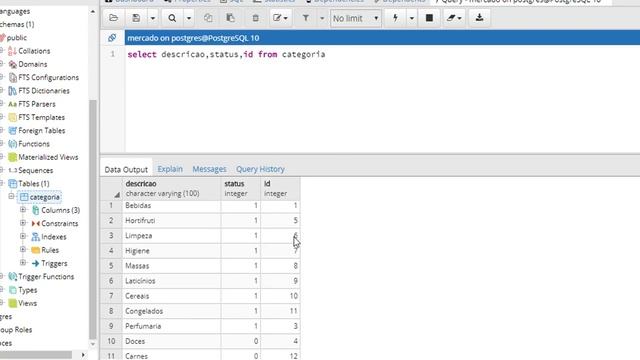Screen dimensions: 640x360
Task: Select the public schema node
Action: [17, 38]
